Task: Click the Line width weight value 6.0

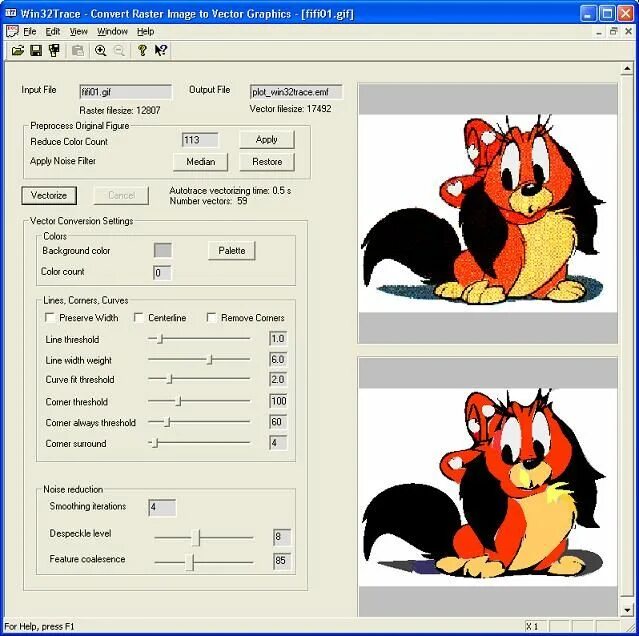Action: pyautogui.click(x=278, y=359)
